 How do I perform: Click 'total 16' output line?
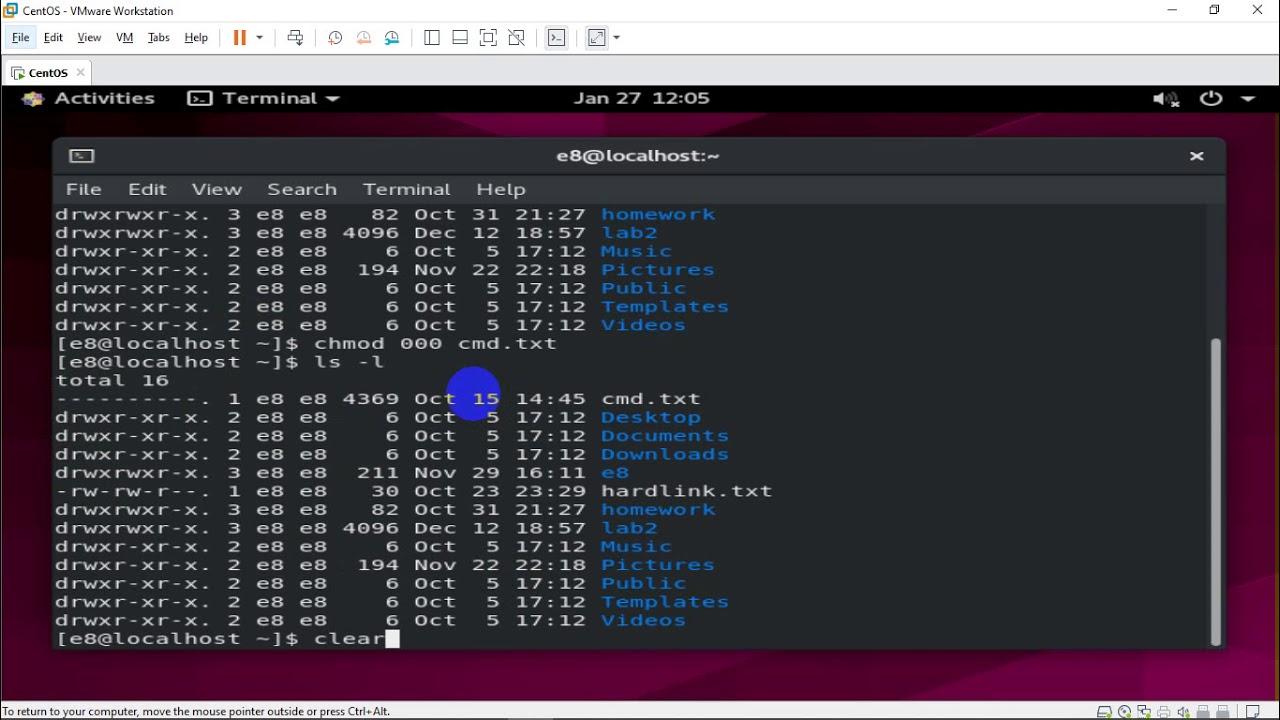[112, 381]
